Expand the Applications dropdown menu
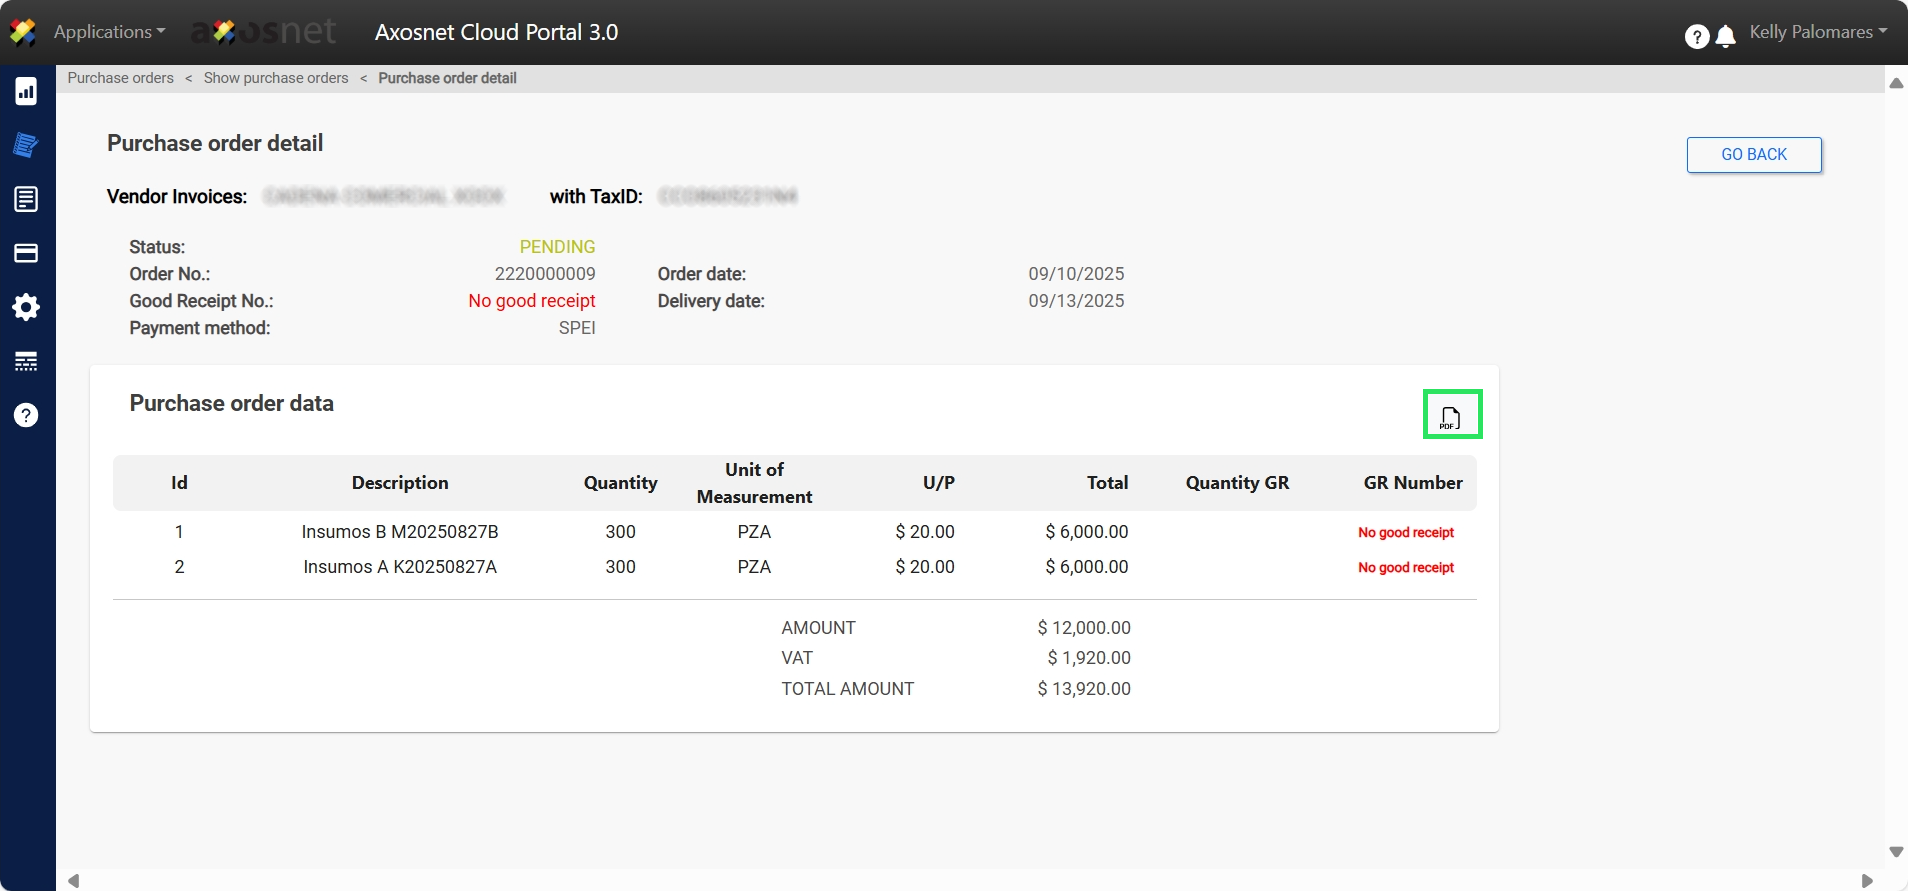This screenshot has height=891, width=1908. (x=109, y=32)
